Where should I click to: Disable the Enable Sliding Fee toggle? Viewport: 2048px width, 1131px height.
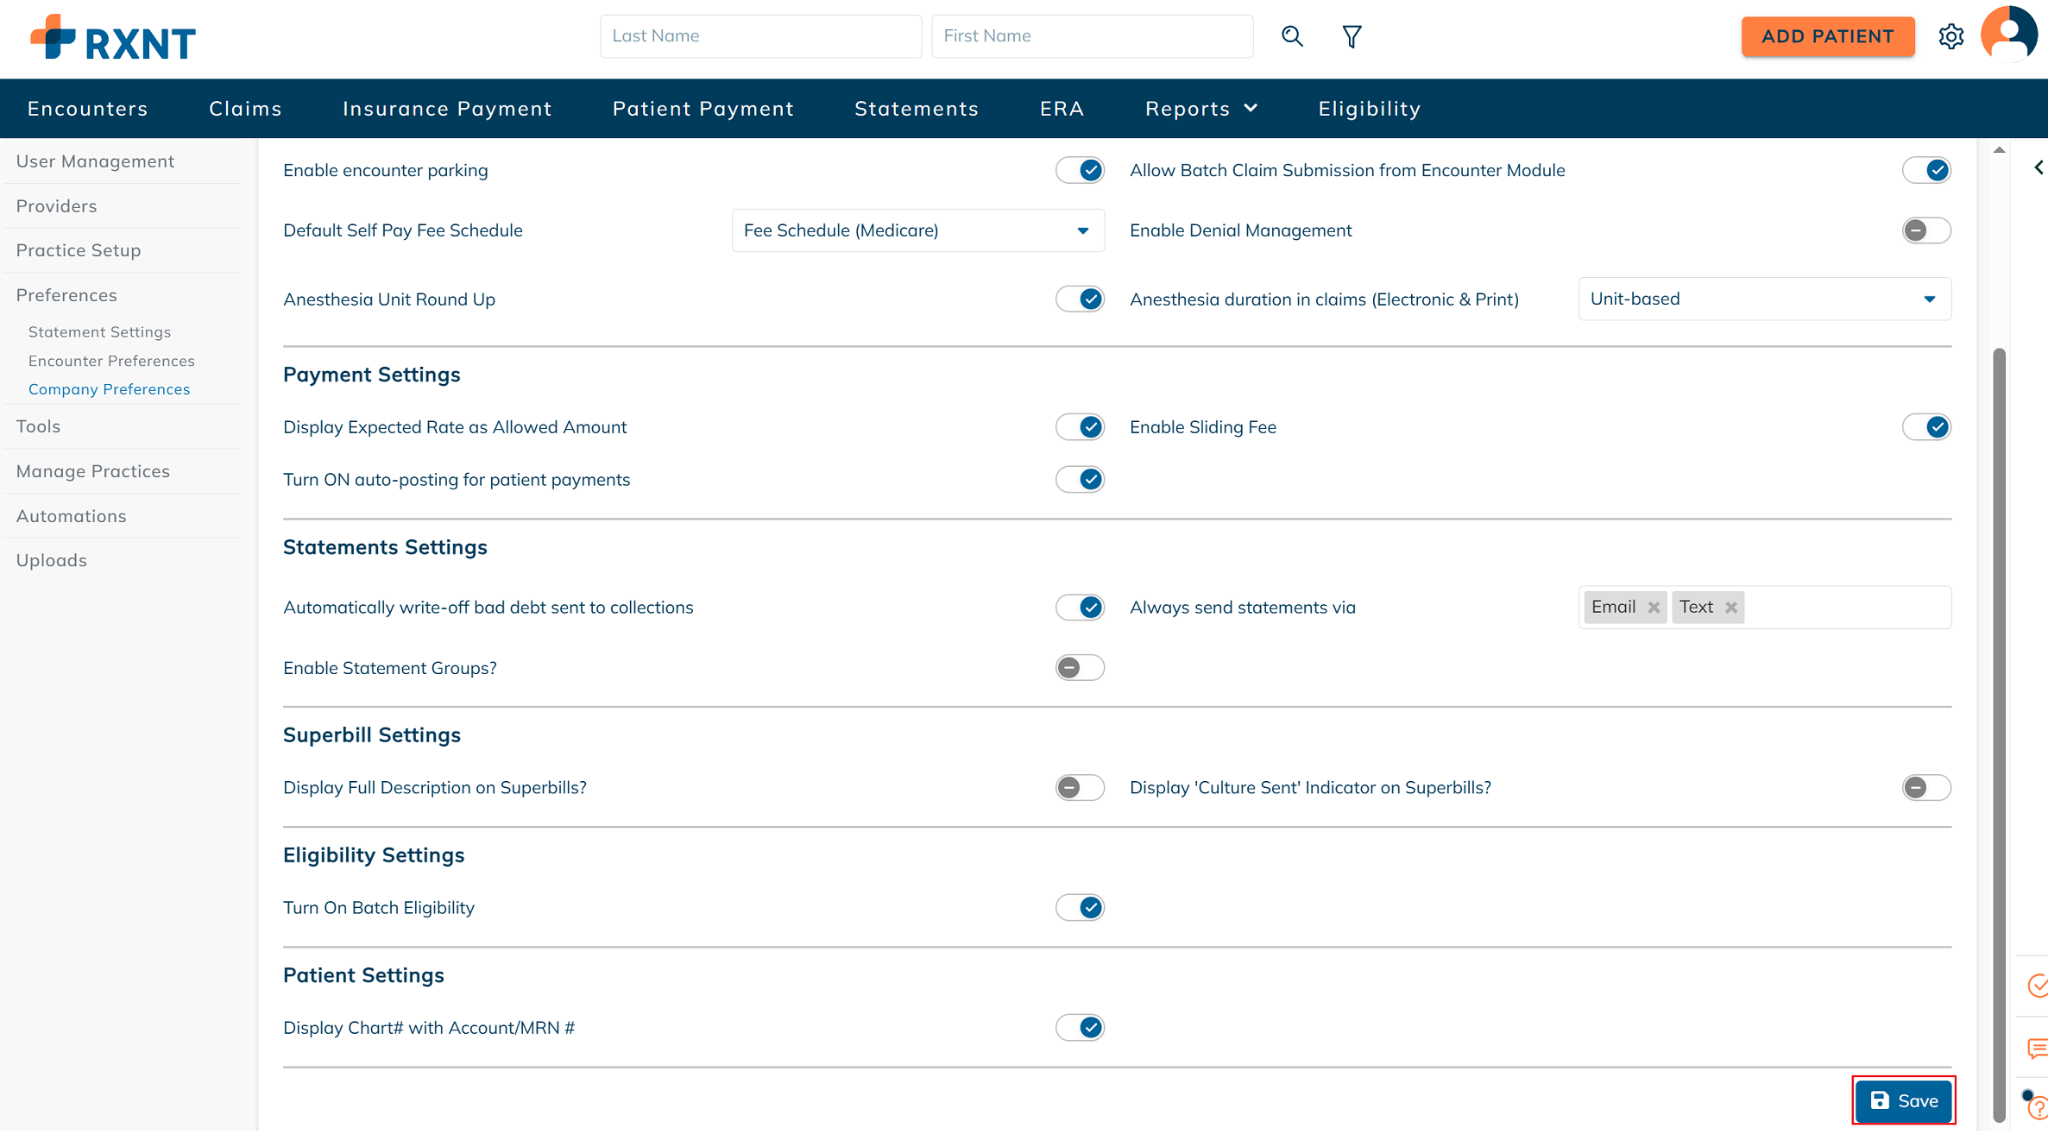coord(1925,428)
